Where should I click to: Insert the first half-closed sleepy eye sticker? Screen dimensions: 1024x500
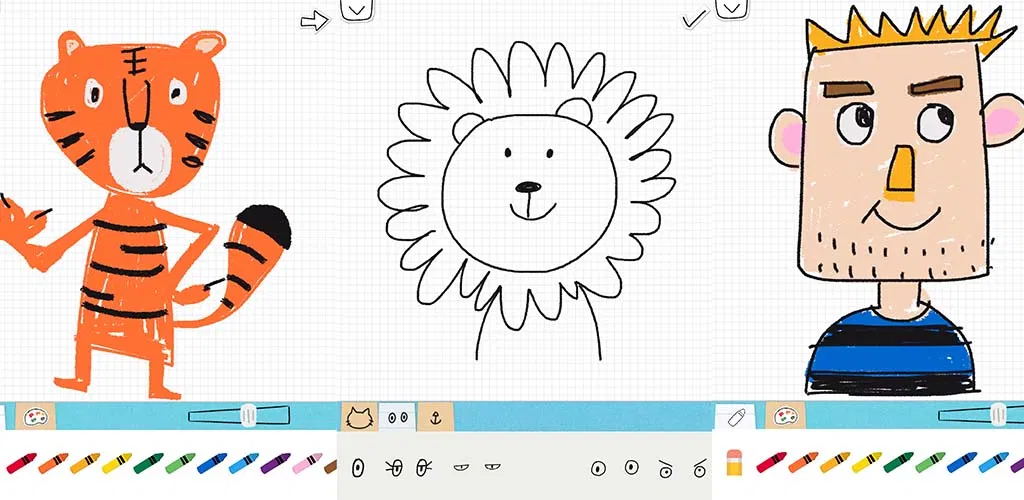pyautogui.click(x=461, y=467)
